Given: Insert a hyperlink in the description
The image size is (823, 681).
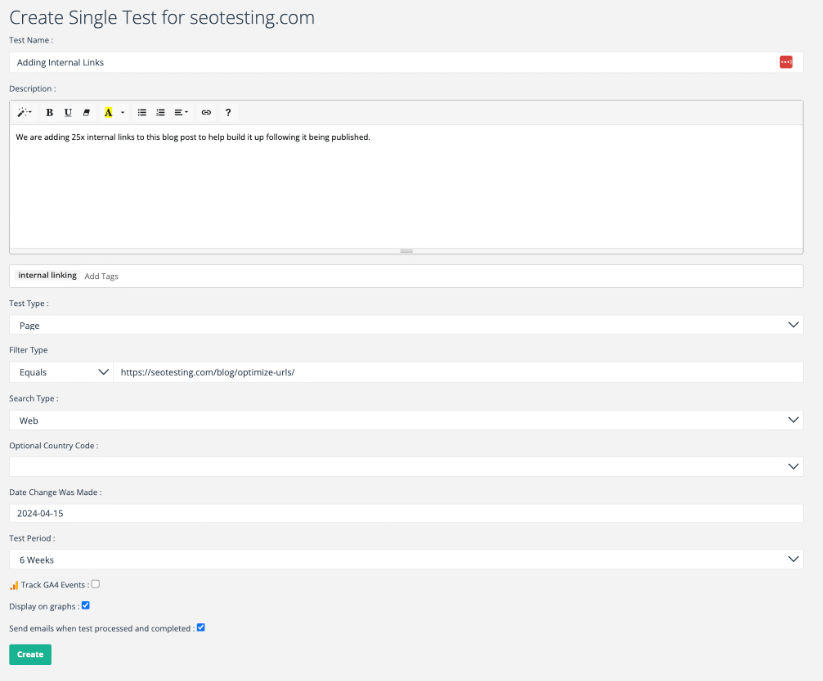Looking at the screenshot, I should (206, 112).
